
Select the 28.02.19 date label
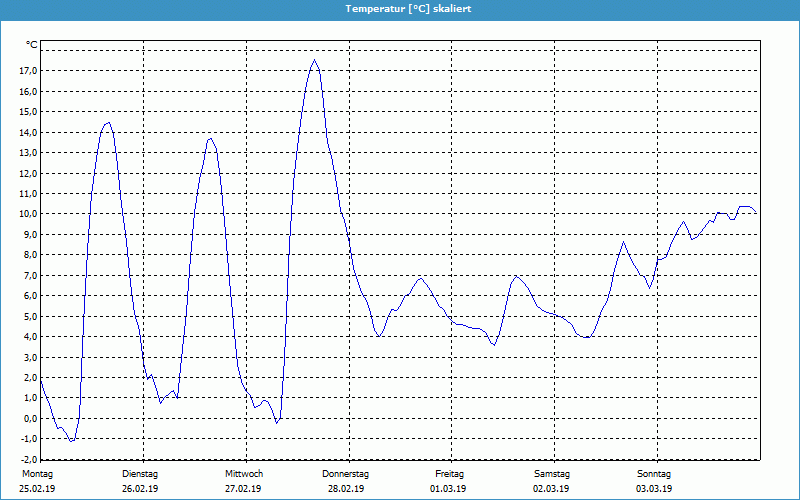pyautogui.click(x=346, y=489)
